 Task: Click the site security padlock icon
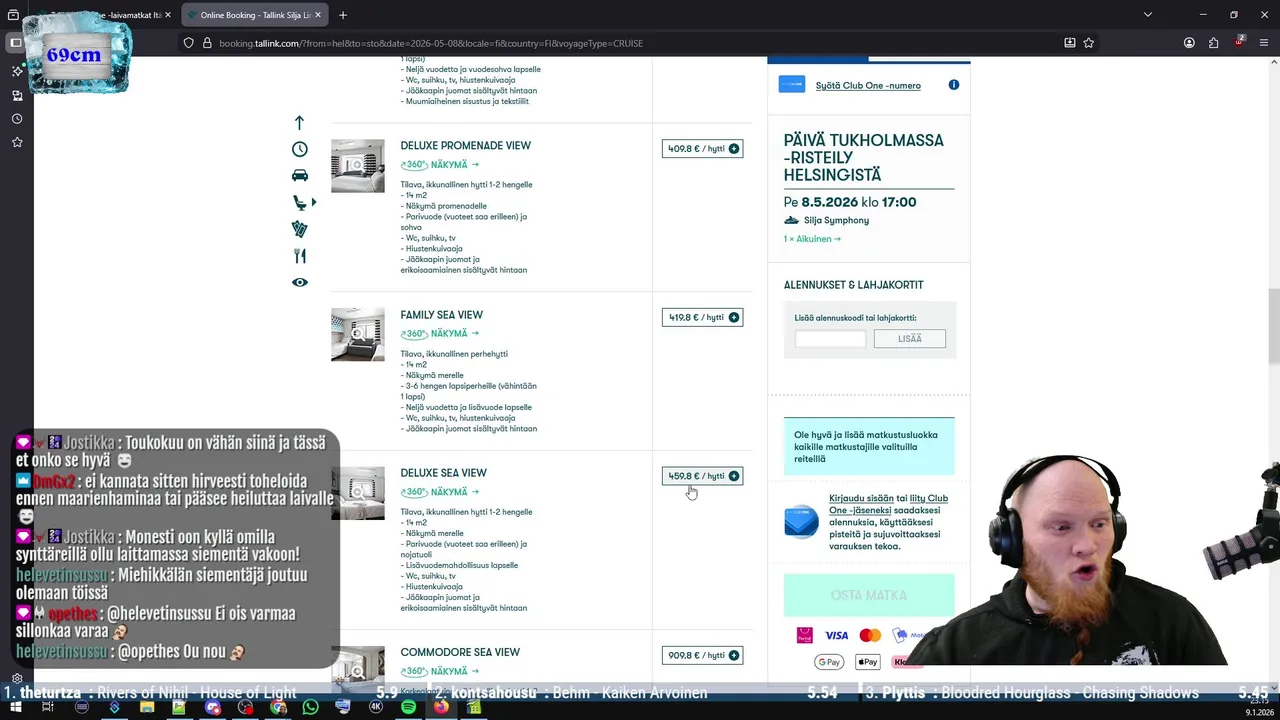click(x=207, y=43)
